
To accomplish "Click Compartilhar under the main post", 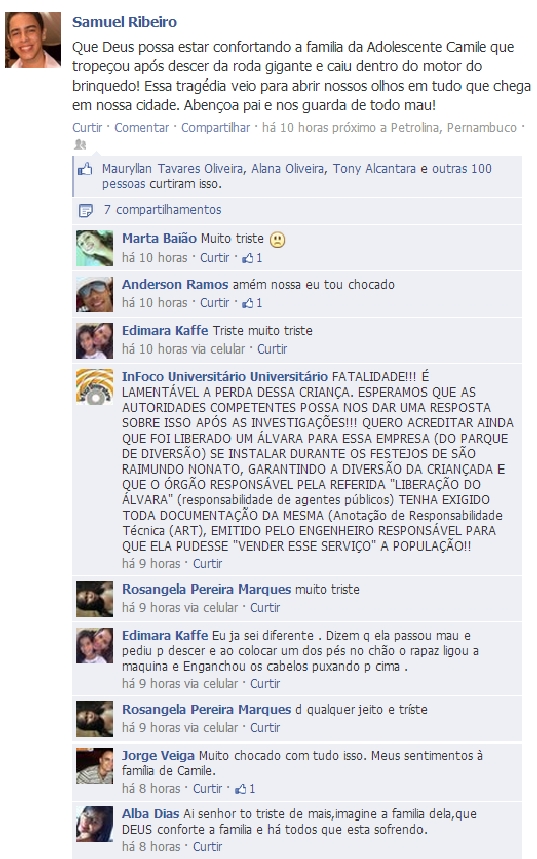I will 215,128.
